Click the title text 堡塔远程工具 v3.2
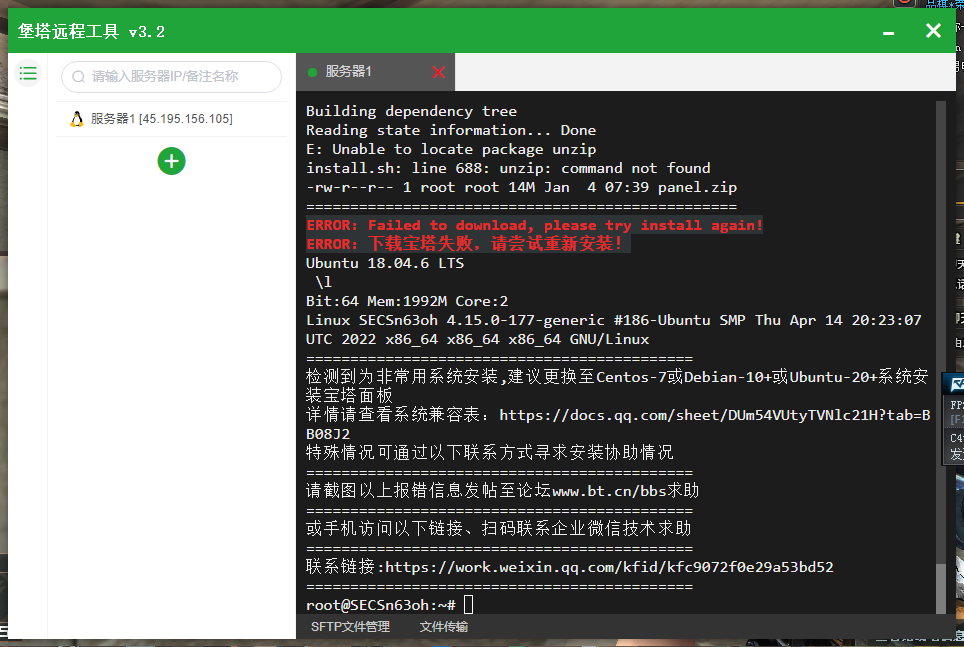The width and height of the screenshot is (964, 647). [x=91, y=31]
